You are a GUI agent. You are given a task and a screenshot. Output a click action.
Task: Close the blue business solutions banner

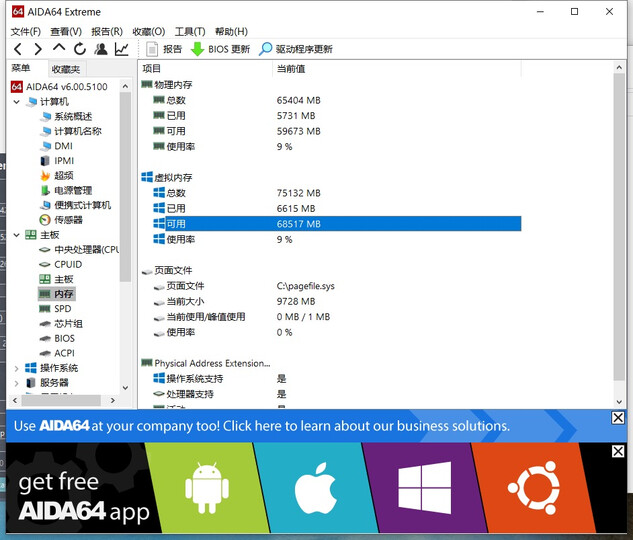618,418
